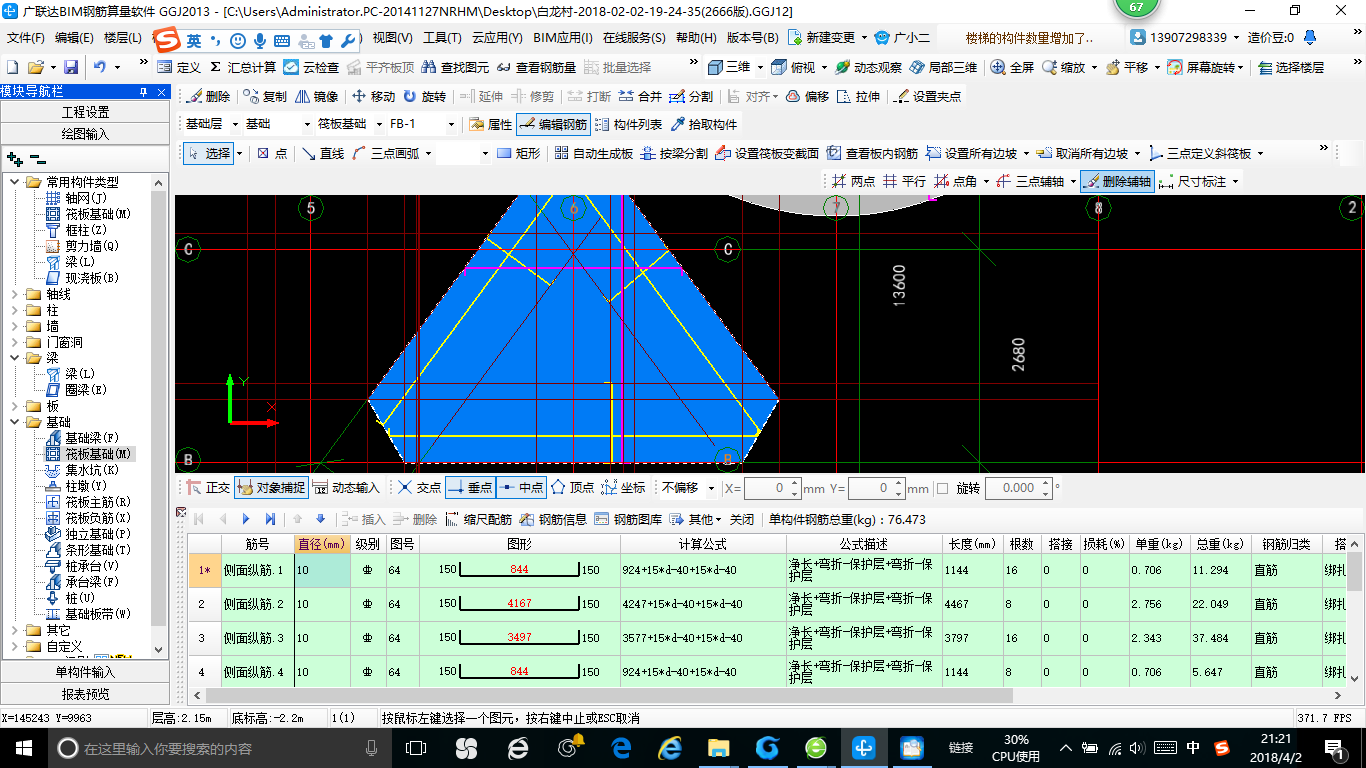
Task: Click the 合并 merge tool
Action: [x=640, y=97]
